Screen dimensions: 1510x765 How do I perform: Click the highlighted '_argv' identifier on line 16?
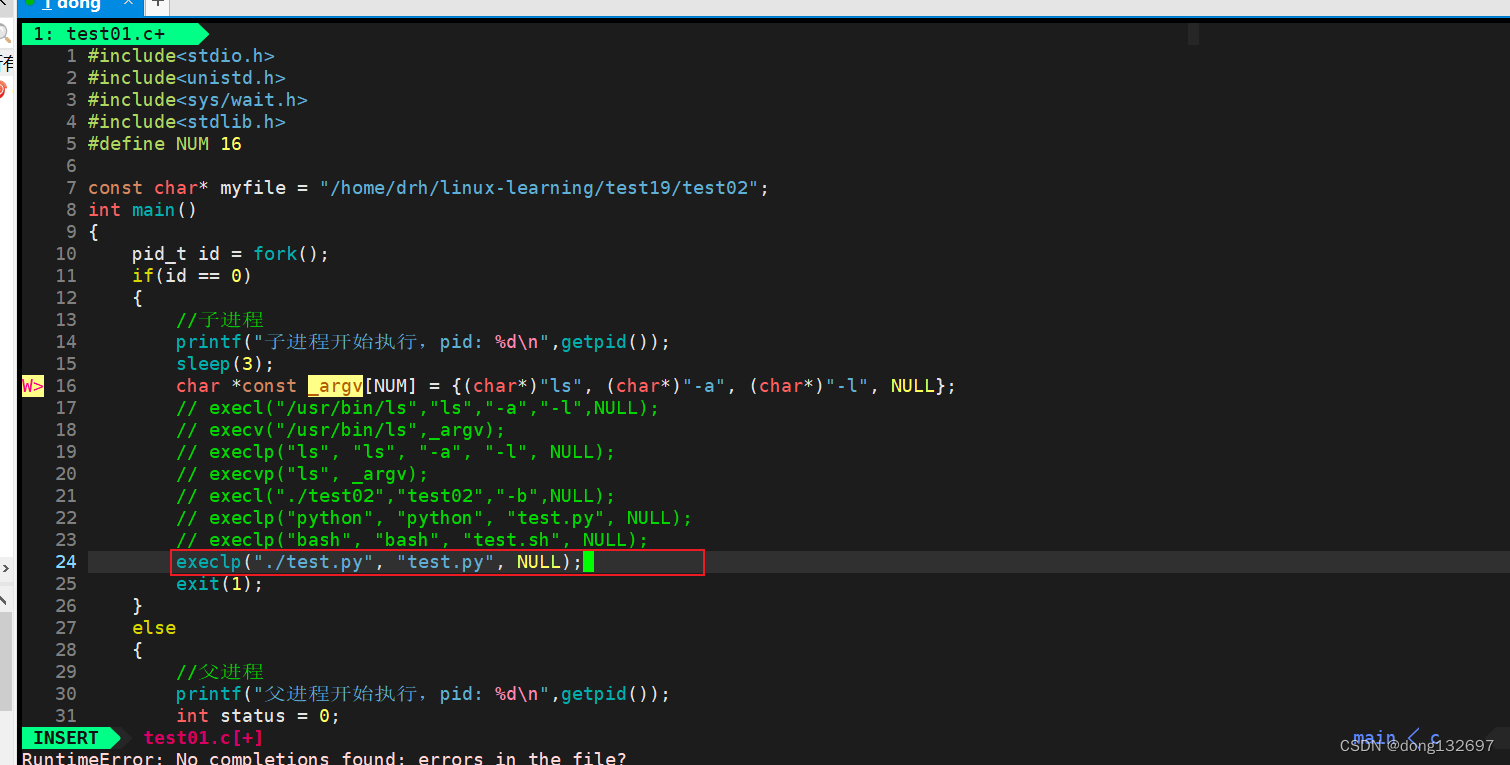[x=335, y=386]
